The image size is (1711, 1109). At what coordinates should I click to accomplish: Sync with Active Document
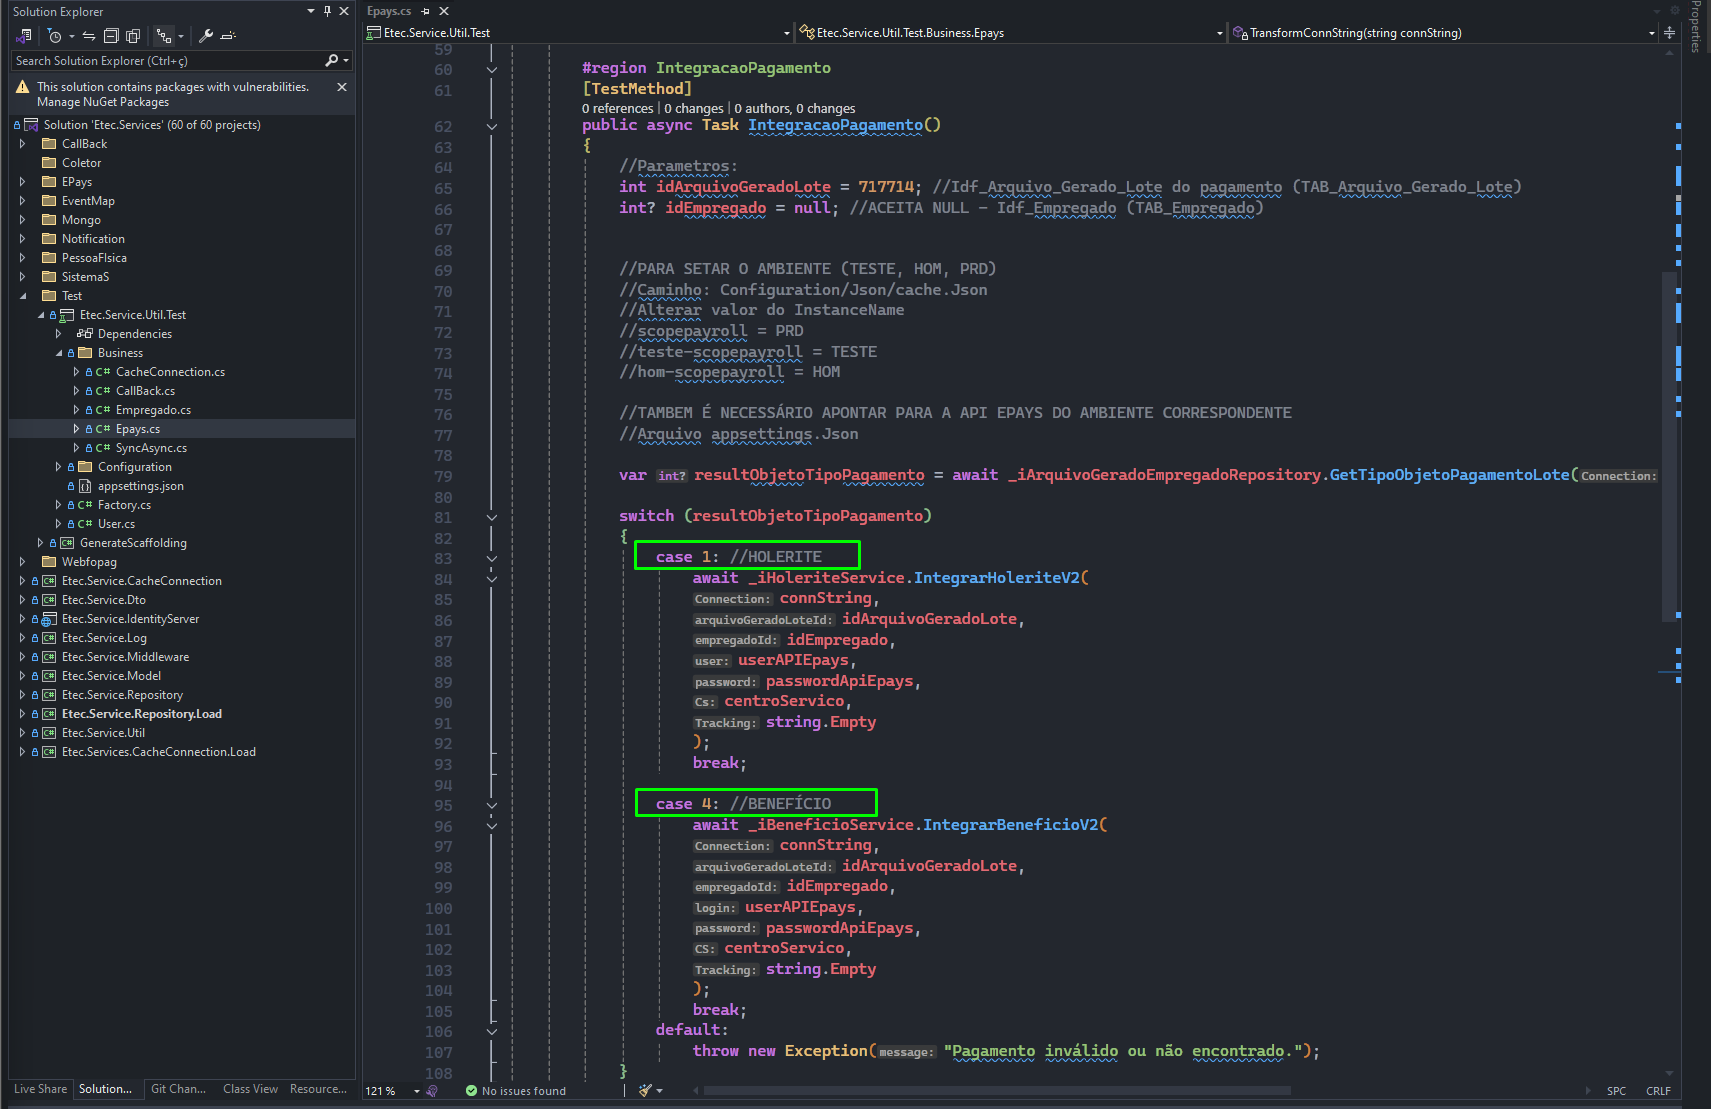point(88,36)
